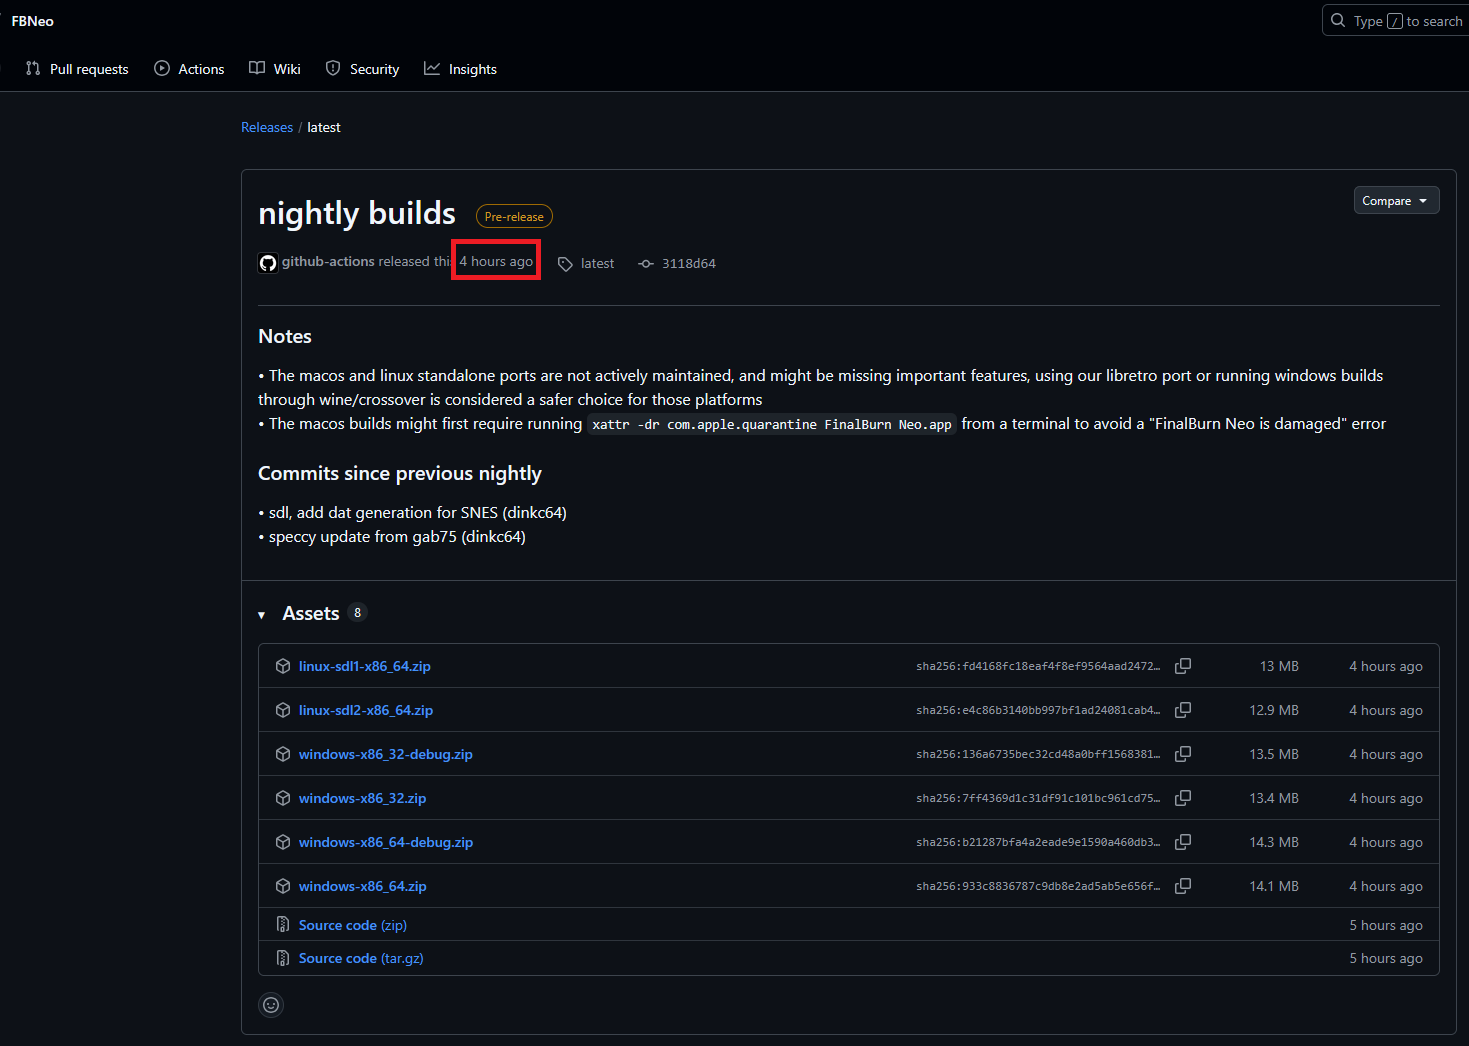The image size is (1469, 1046).
Task: Download windows-x86_64.zip
Action: (x=362, y=886)
